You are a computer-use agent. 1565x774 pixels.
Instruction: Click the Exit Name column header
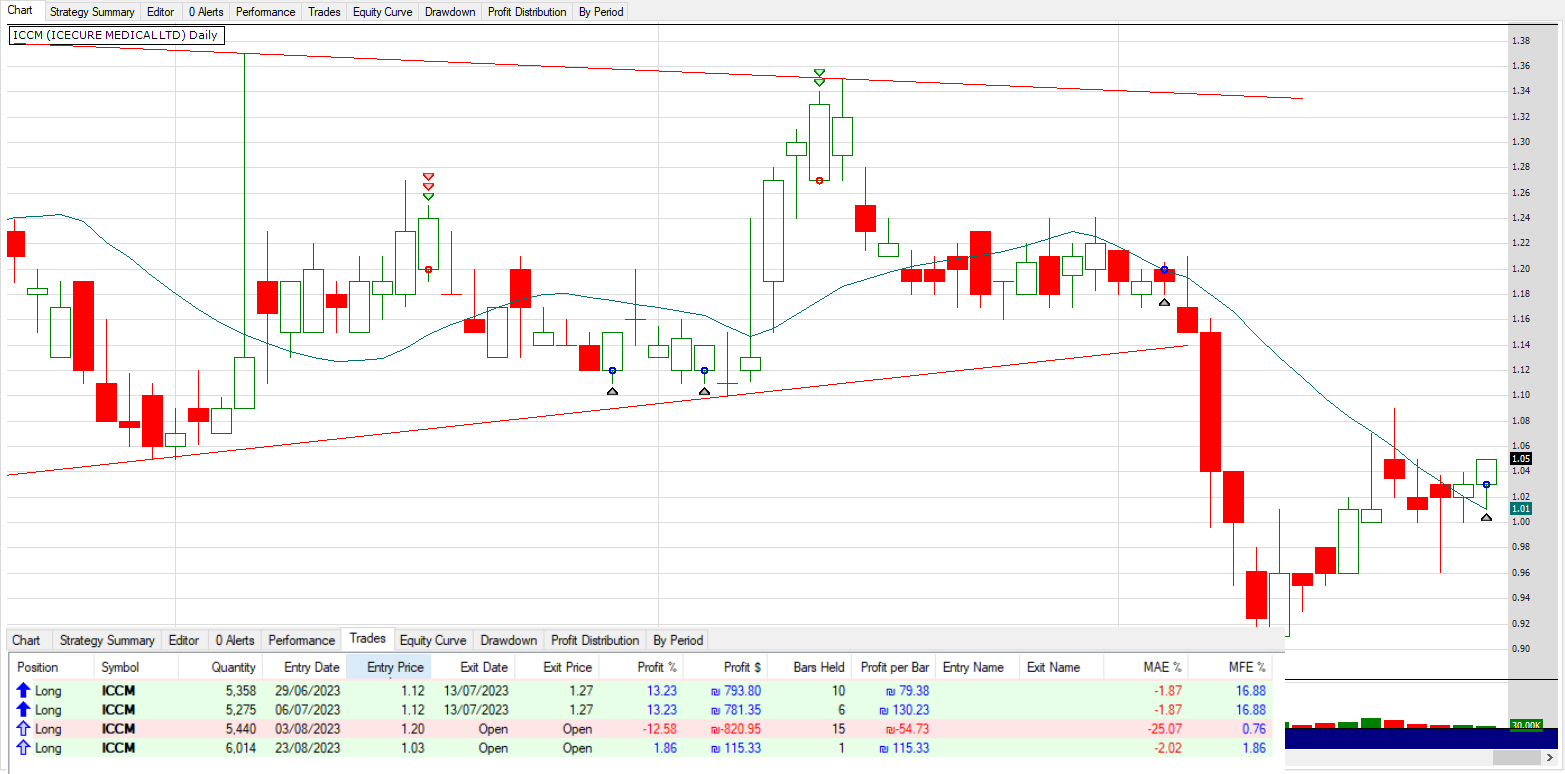[x=1063, y=667]
